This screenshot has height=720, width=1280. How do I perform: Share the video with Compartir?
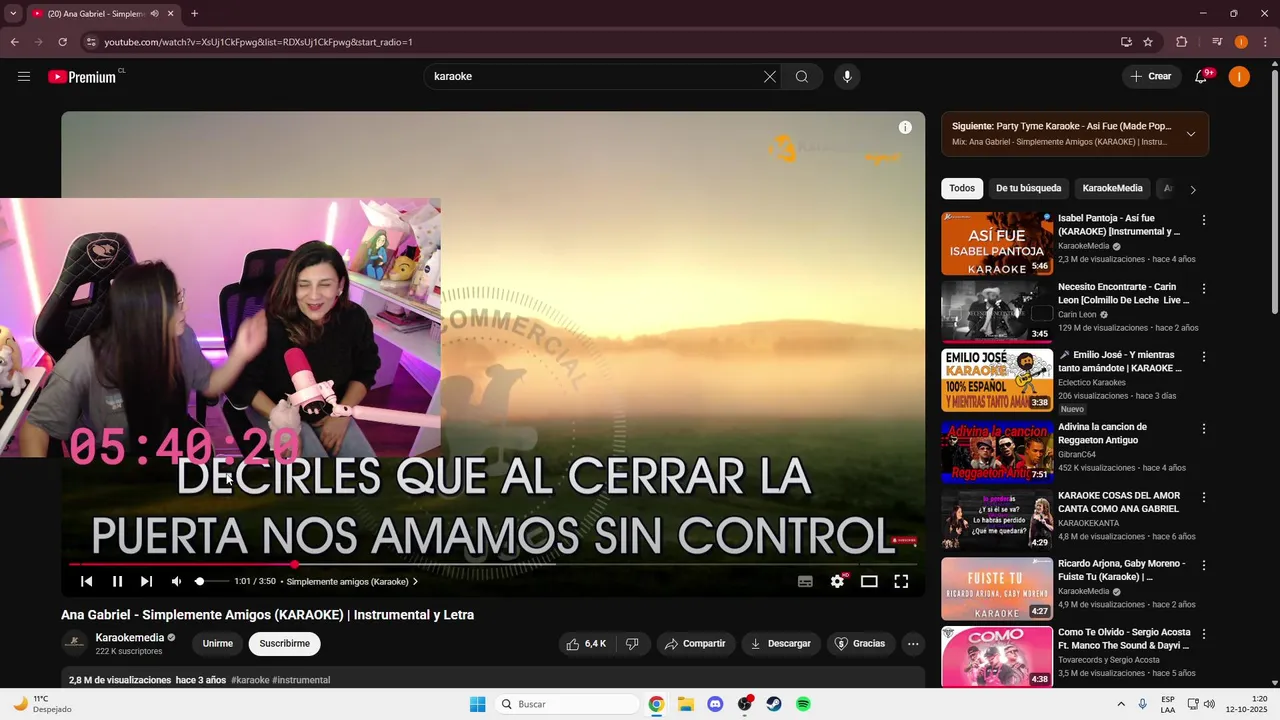point(695,644)
